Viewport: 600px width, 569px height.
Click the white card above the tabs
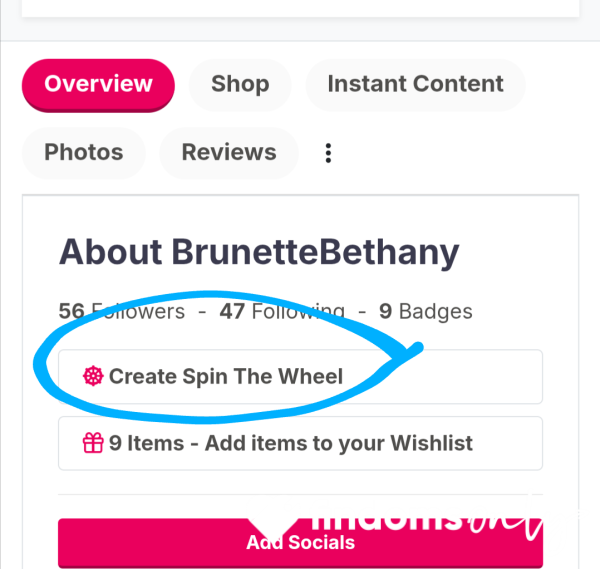pos(300,8)
